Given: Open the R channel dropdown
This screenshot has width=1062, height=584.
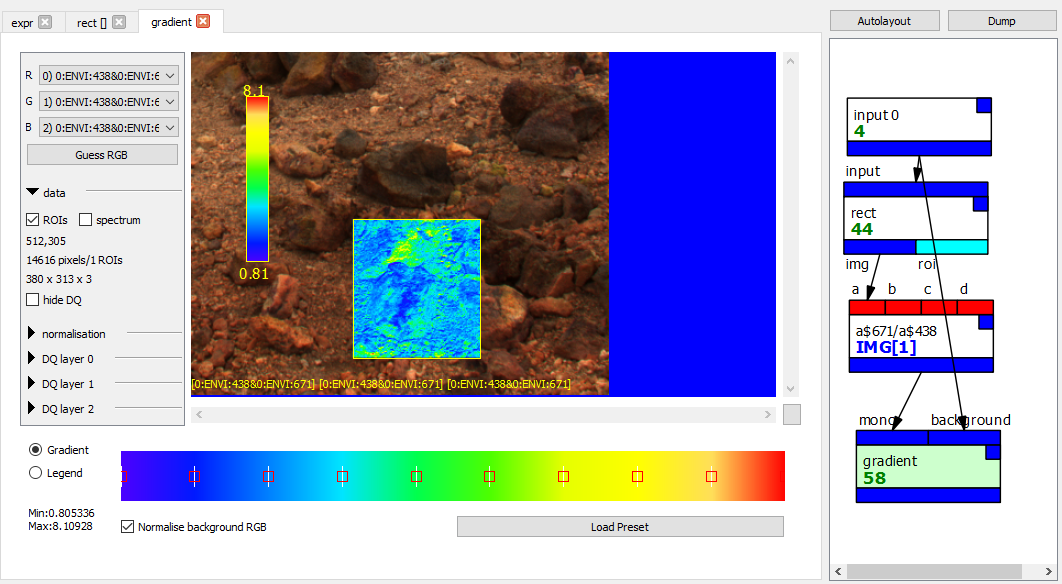Looking at the screenshot, I should (108, 75).
